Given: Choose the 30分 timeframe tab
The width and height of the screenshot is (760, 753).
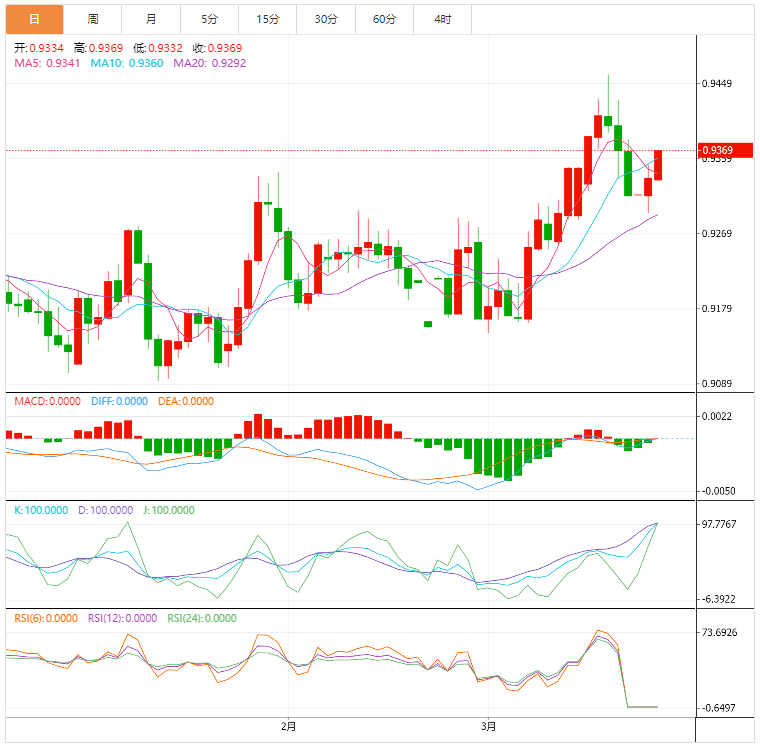Looking at the screenshot, I should [325, 19].
